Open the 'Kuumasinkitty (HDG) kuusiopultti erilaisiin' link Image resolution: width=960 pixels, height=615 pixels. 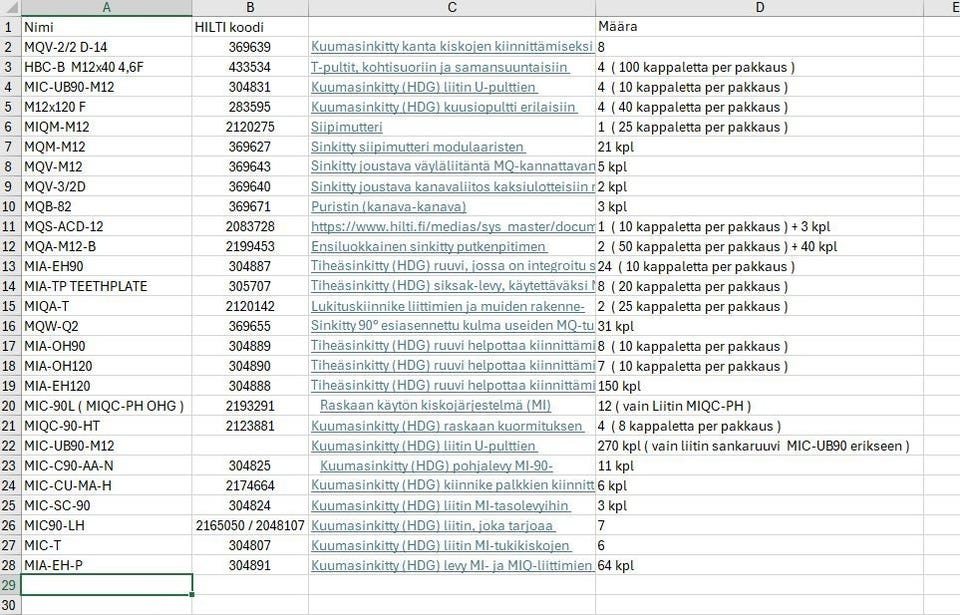click(x=443, y=107)
